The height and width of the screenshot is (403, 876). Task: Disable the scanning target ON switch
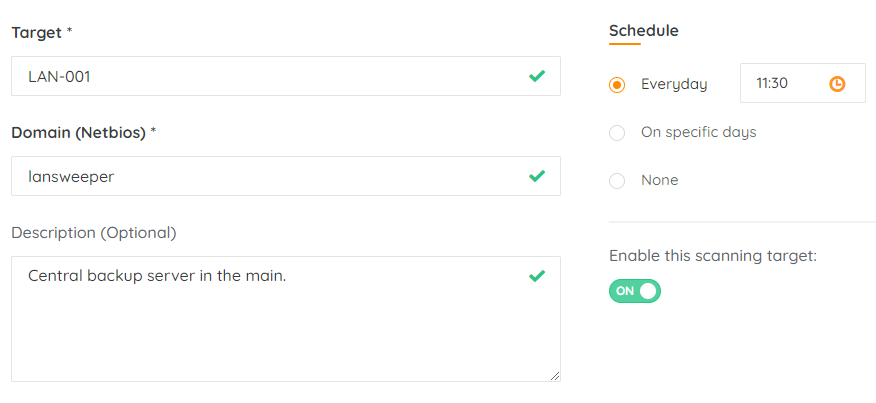635,291
